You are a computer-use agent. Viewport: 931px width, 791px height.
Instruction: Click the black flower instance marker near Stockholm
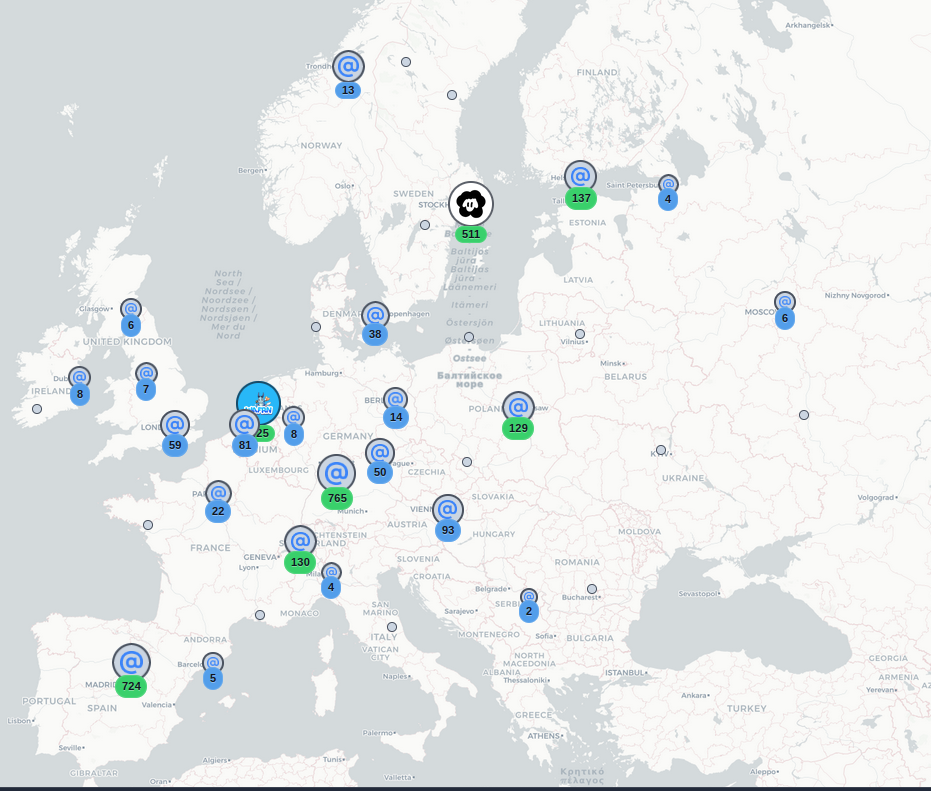(x=471, y=204)
